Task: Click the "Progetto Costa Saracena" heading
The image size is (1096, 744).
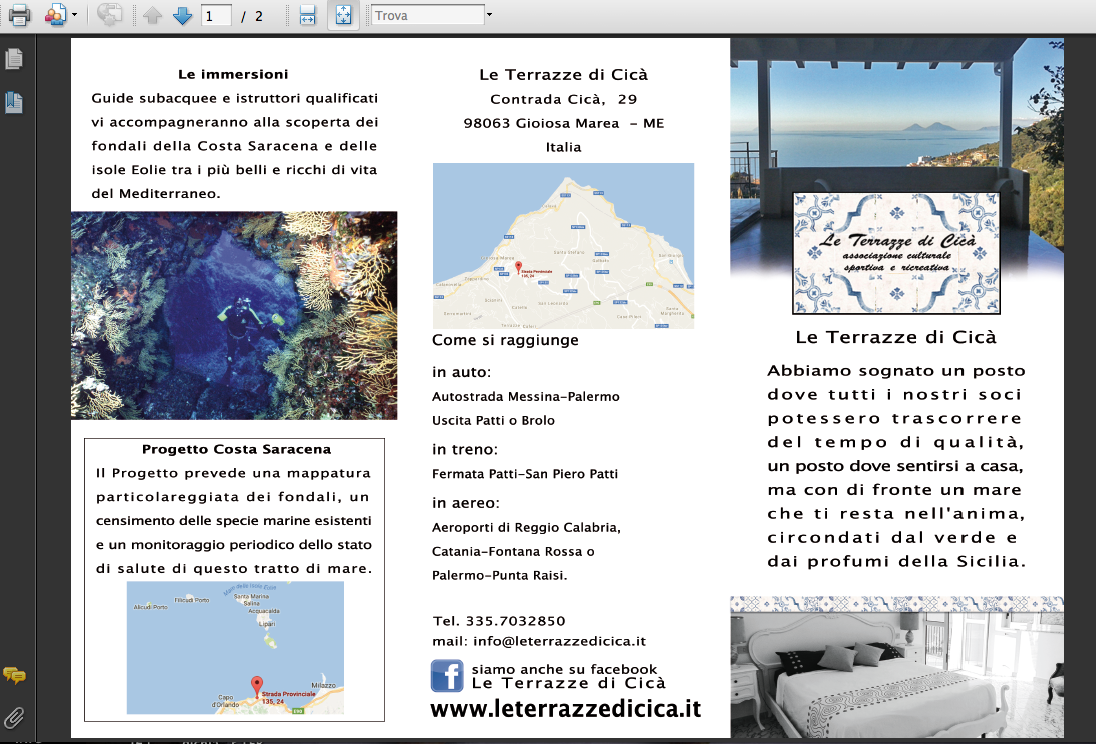Action: coord(236,449)
